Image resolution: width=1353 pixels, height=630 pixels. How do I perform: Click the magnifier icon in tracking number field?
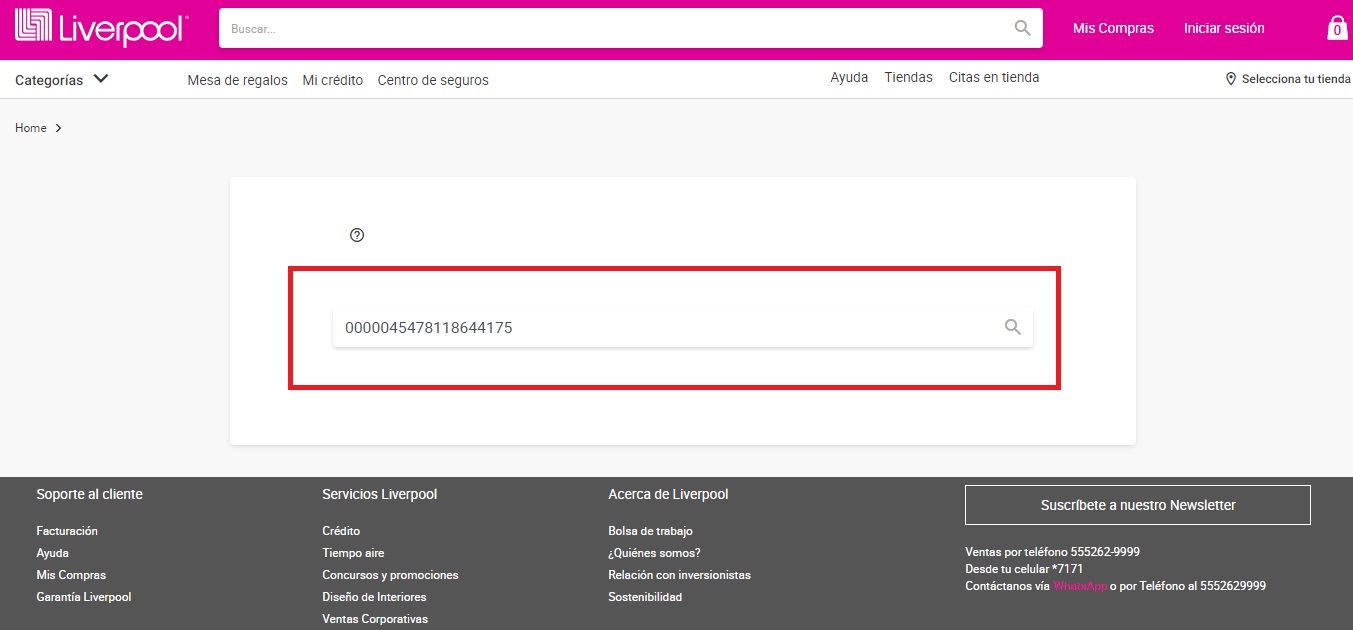[1013, 327]
